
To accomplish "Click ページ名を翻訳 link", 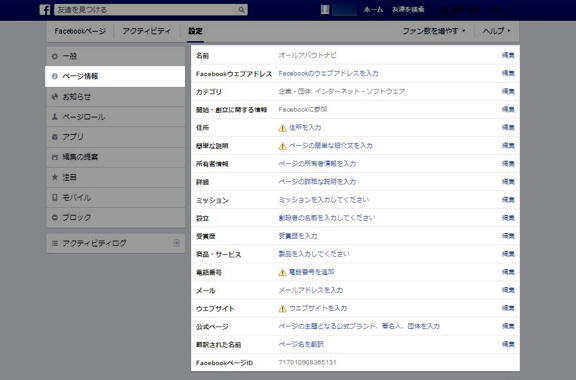I will [x=301, y=344].
